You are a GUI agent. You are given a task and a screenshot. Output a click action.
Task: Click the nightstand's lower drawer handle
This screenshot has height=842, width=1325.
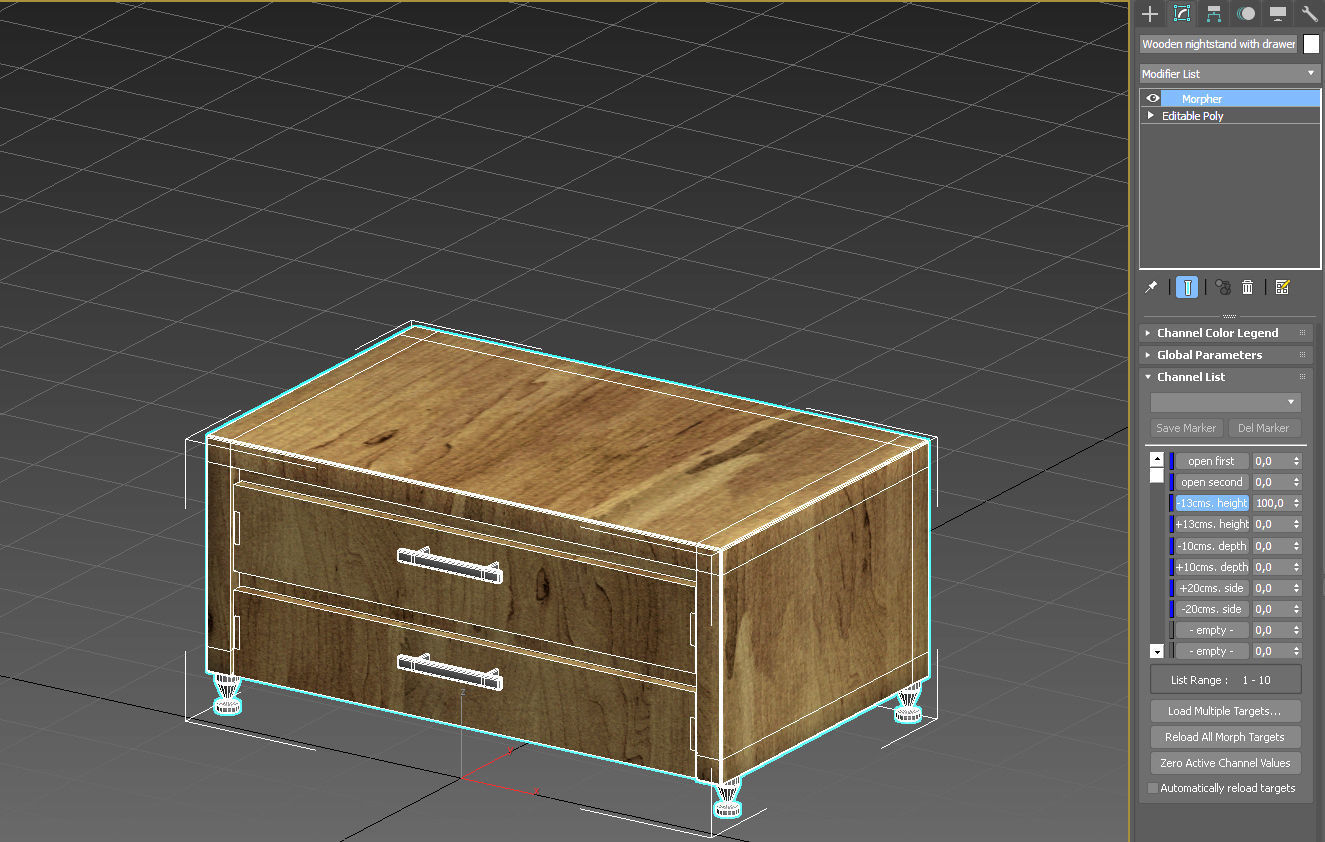tap(449, 671)
